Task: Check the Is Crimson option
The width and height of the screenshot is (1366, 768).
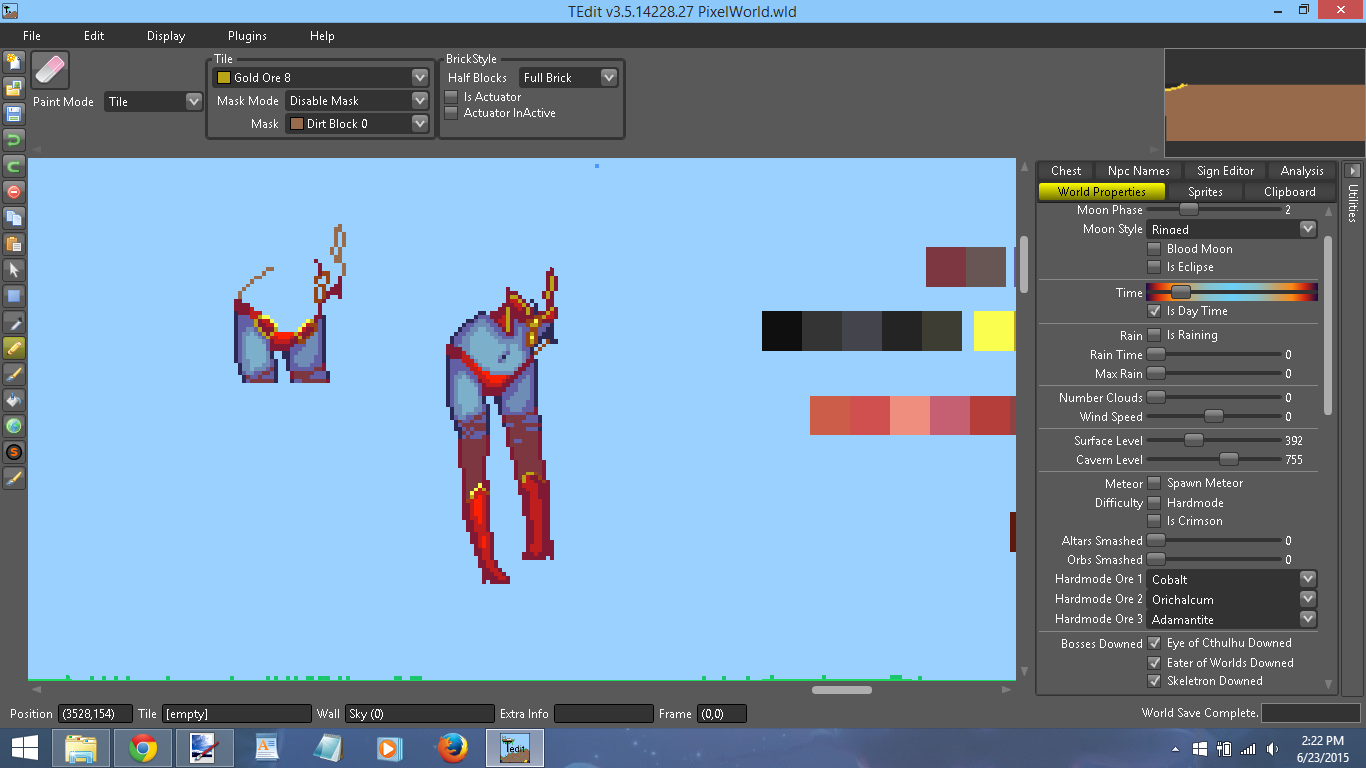Action: click(1154, 521)
